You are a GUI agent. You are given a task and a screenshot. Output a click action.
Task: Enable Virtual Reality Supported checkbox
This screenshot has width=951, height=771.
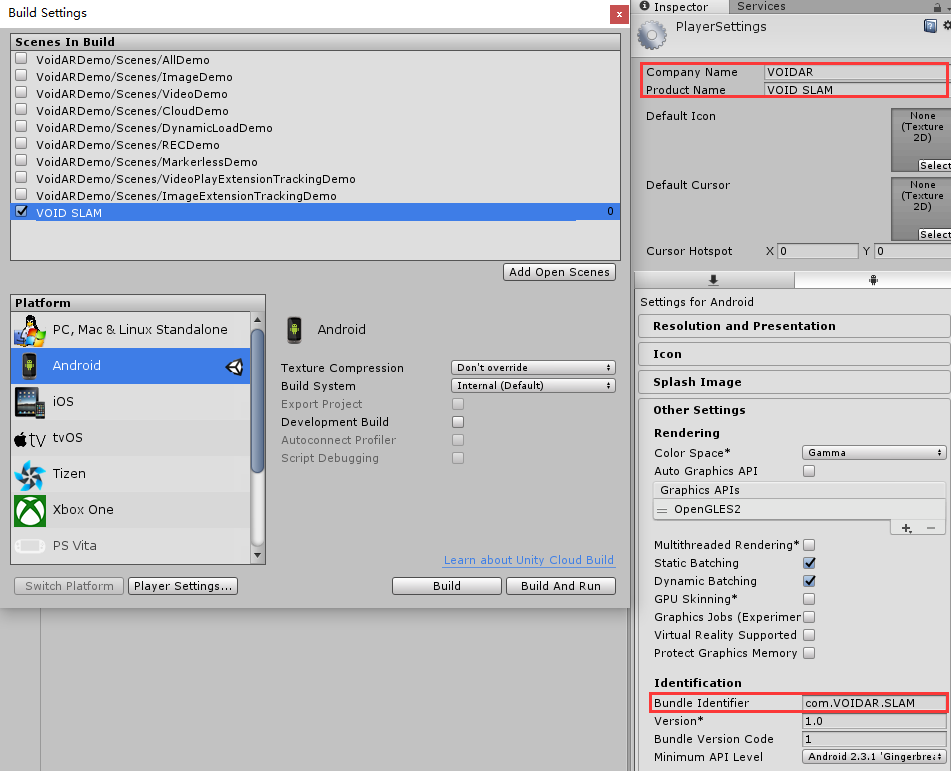pyautogui.click(x=809, y=635)
